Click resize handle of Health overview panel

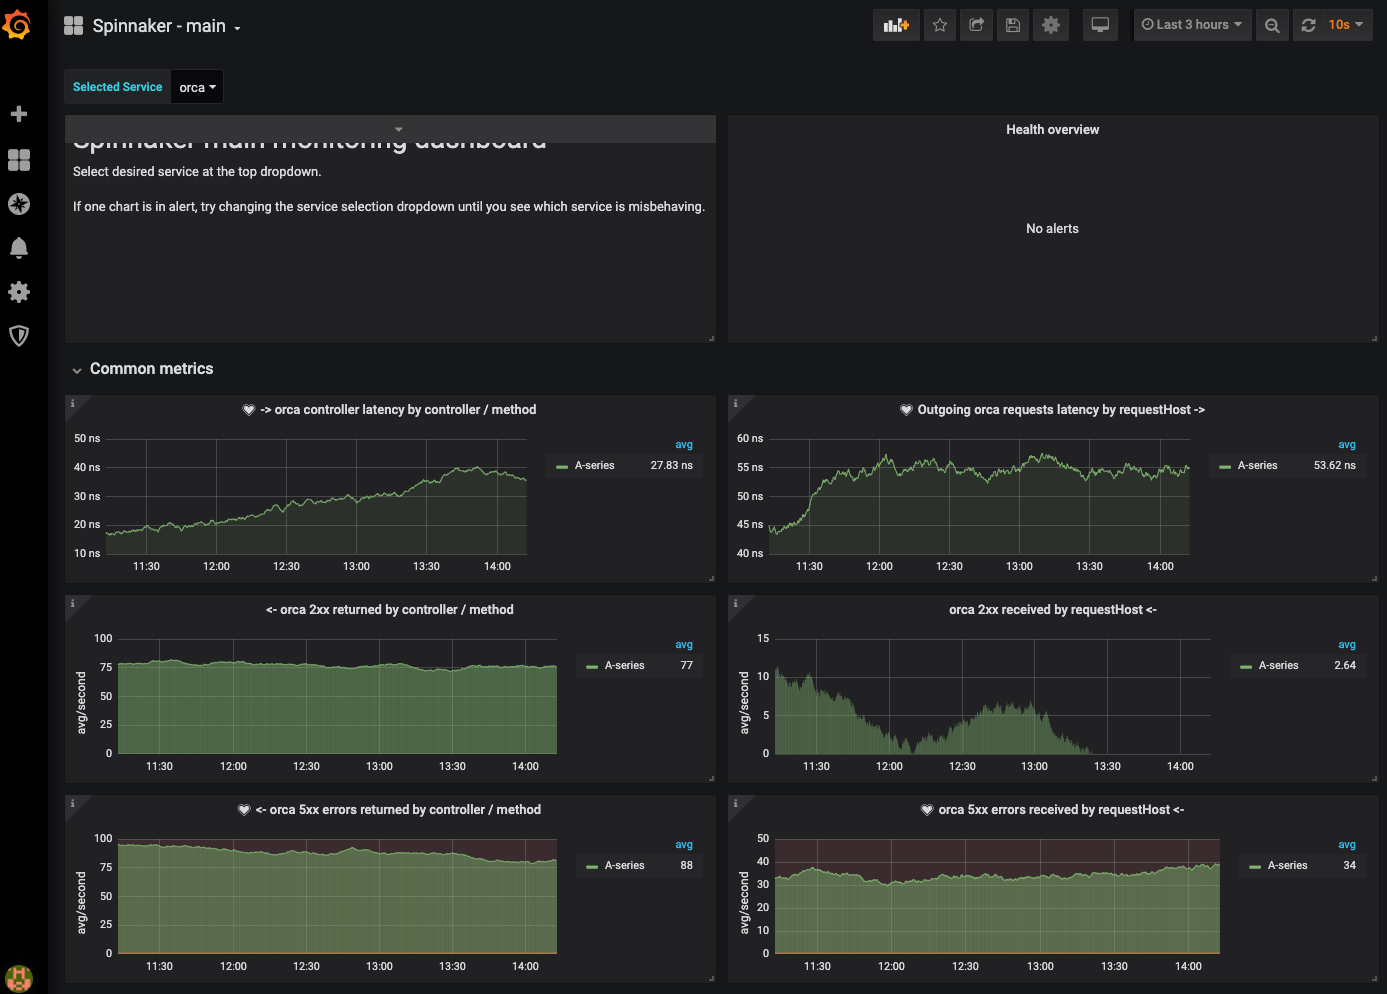pyautogui.click(x=1374, y=339)
